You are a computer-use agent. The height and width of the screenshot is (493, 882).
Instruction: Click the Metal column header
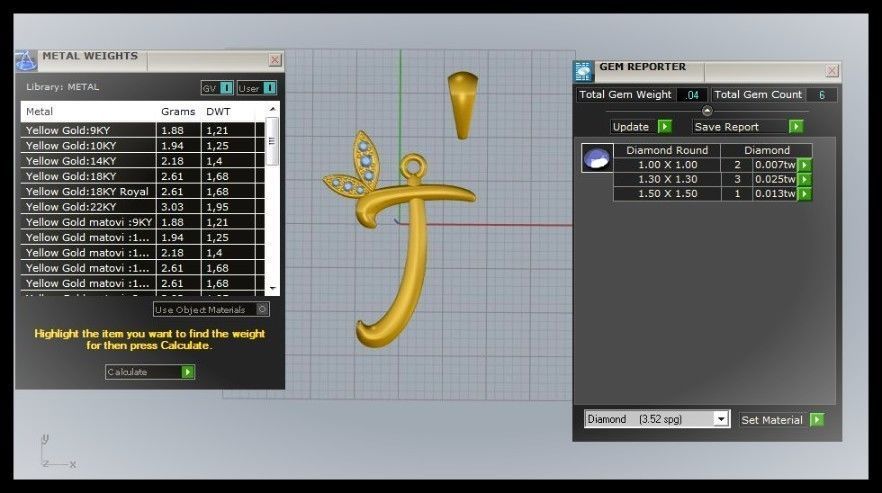88,111
